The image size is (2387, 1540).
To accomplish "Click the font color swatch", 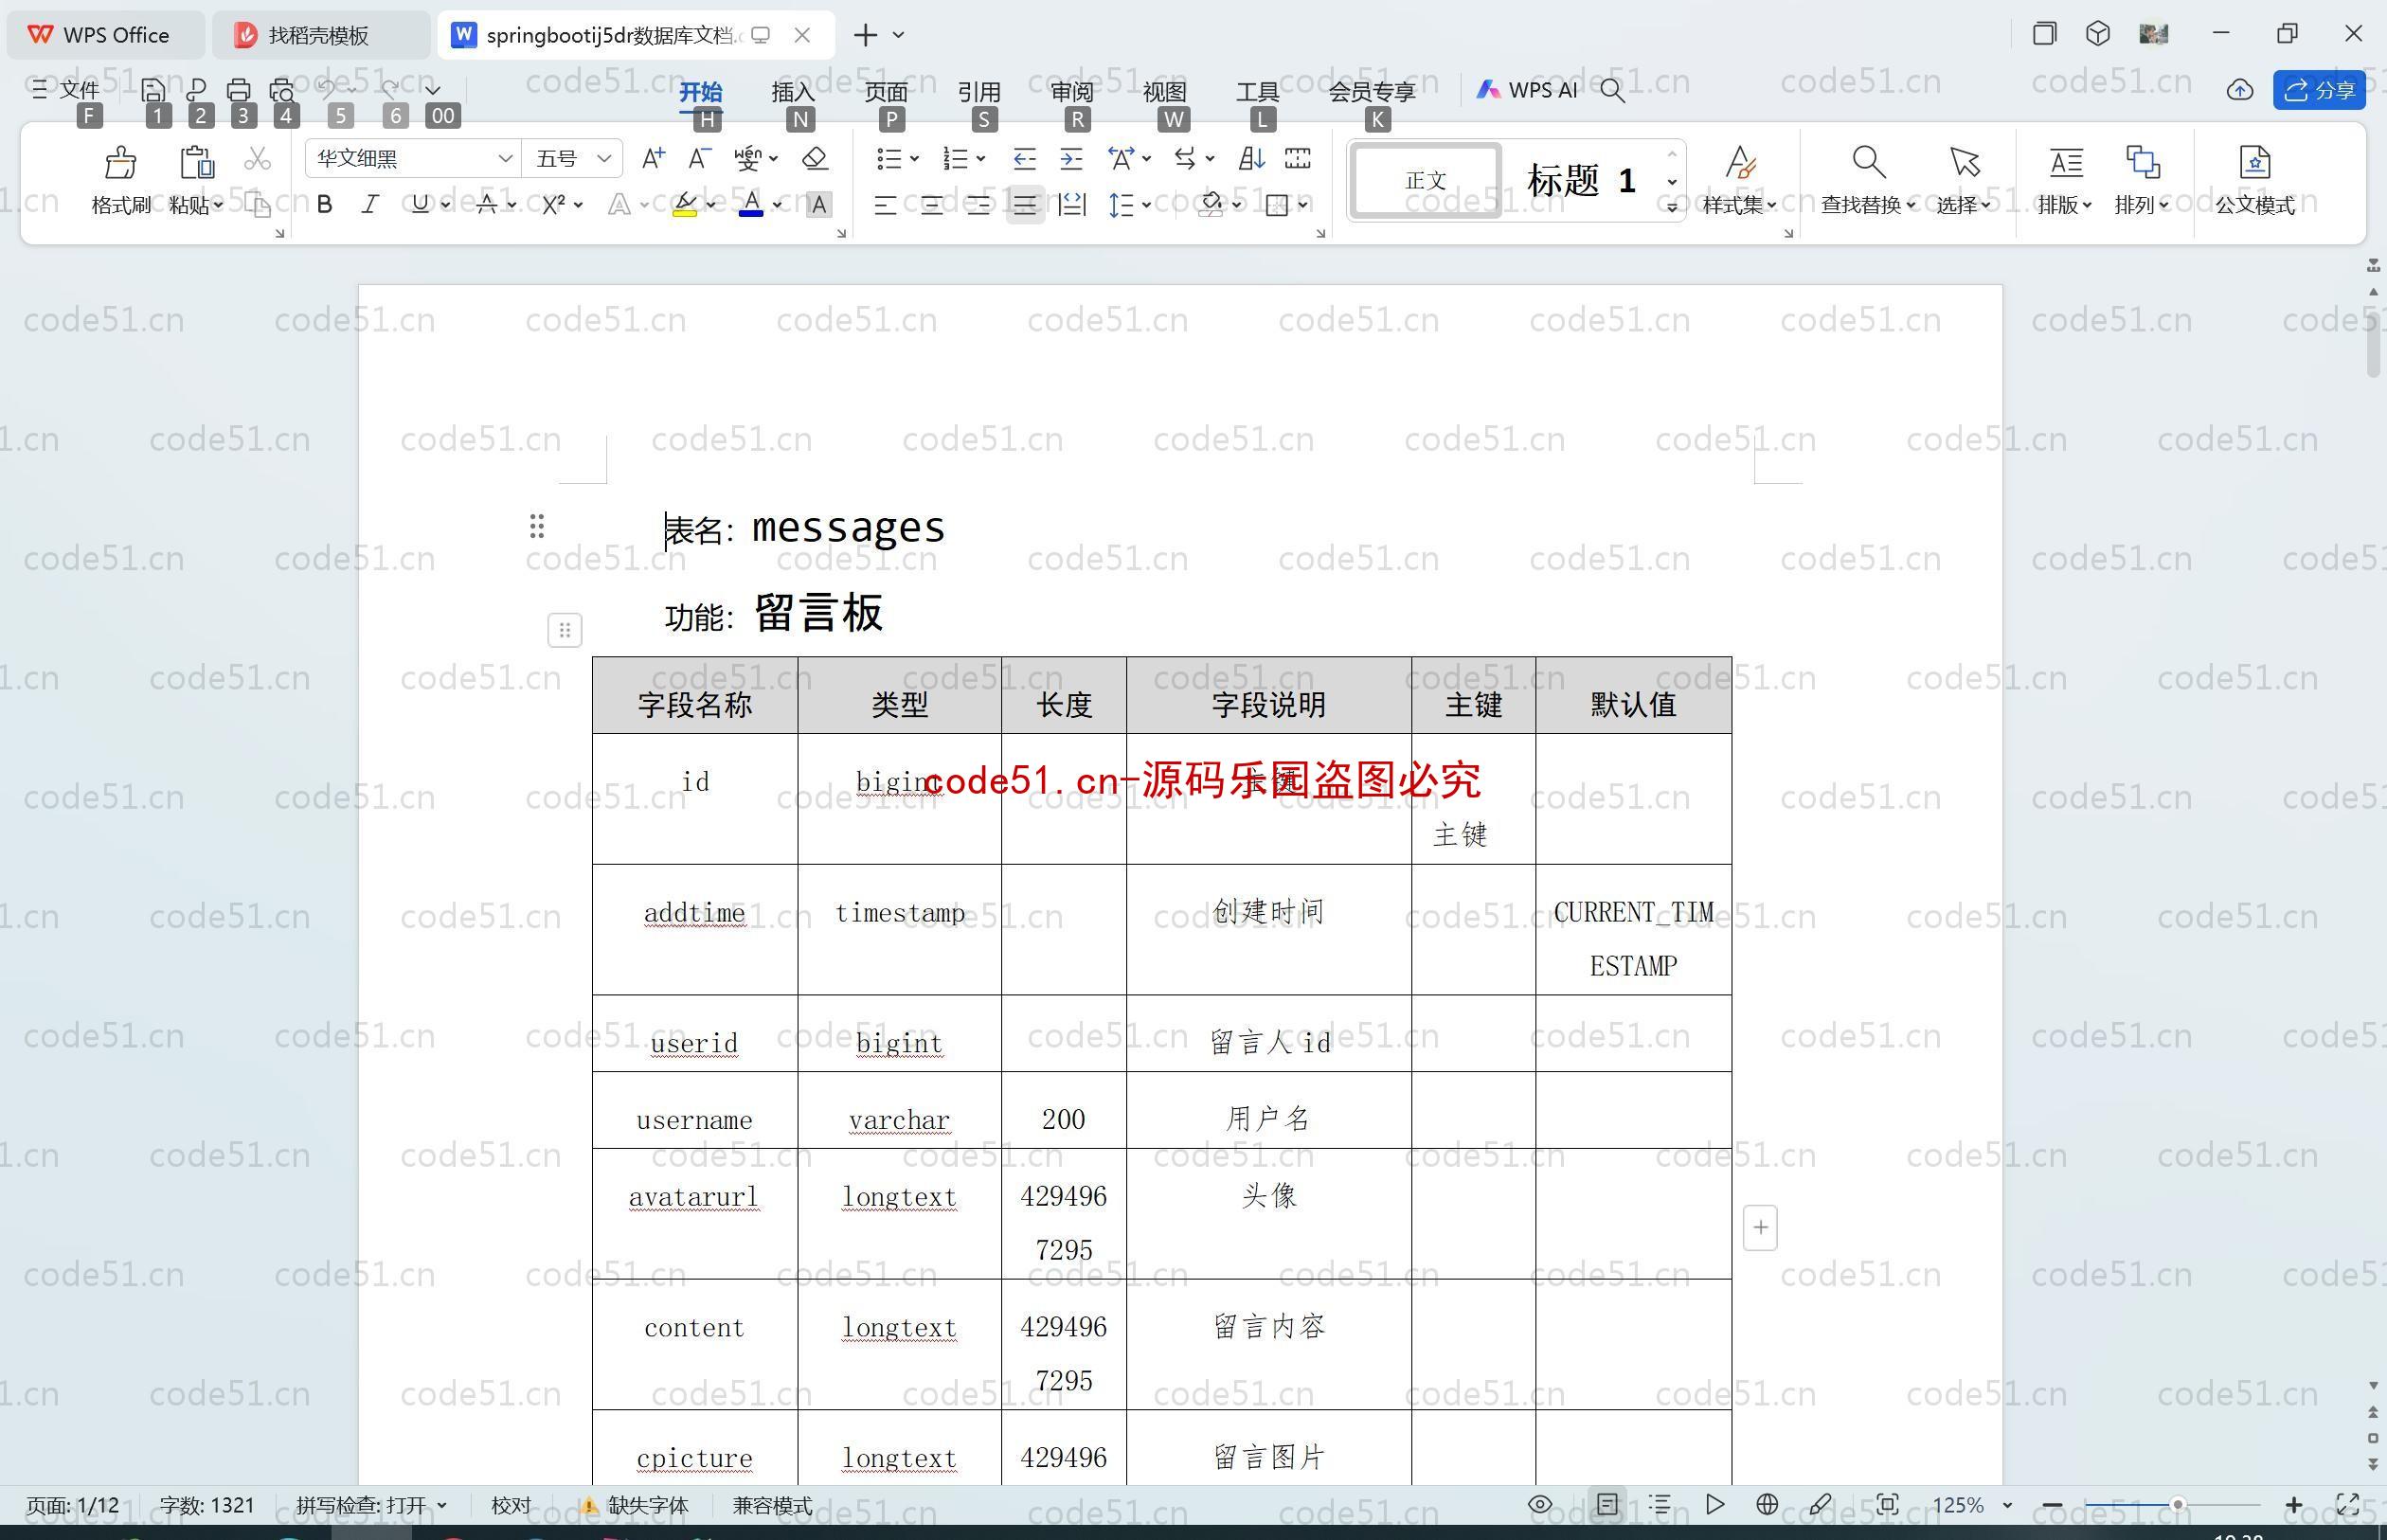I will (x=751, y=205).
